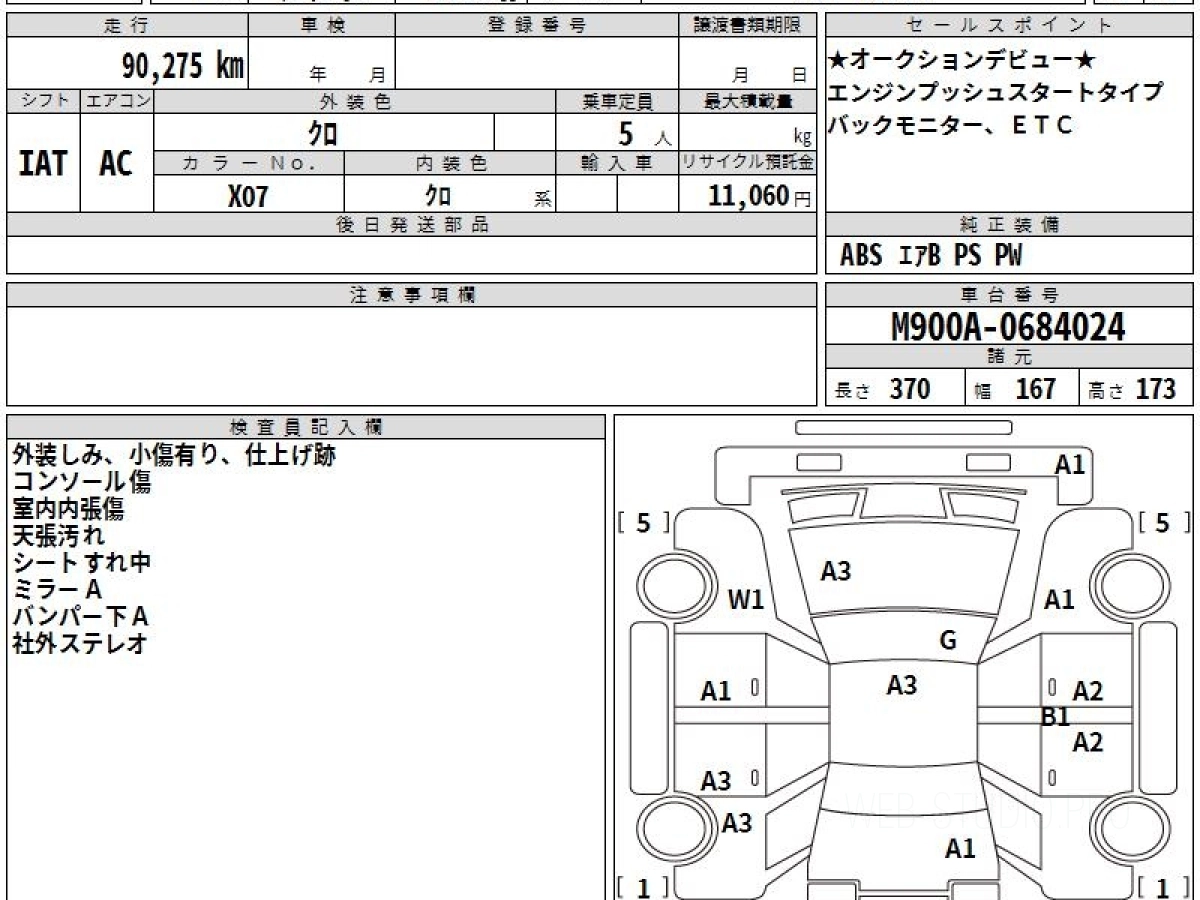
Task: Select the ★オークションデビュー★ line
Action: [961, 60]
